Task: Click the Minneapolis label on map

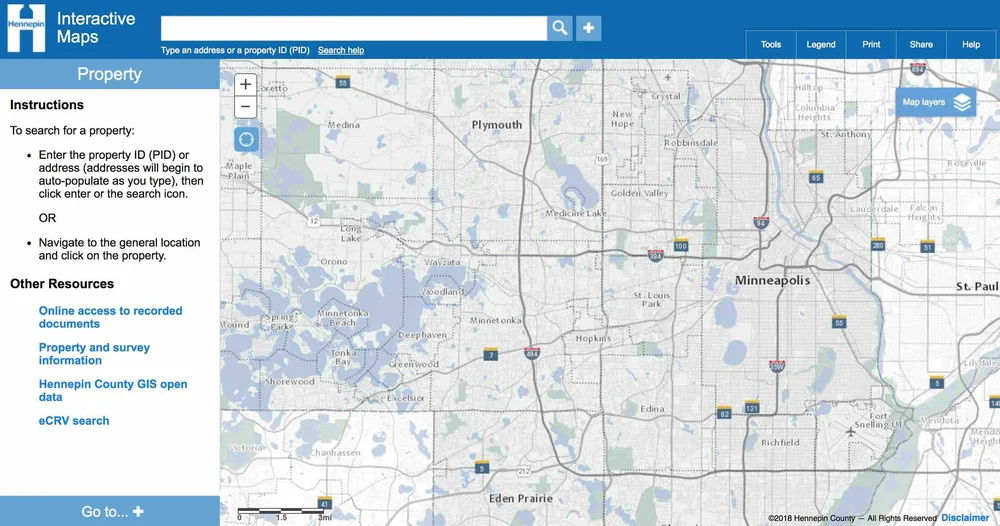Action: pos(772,281)
